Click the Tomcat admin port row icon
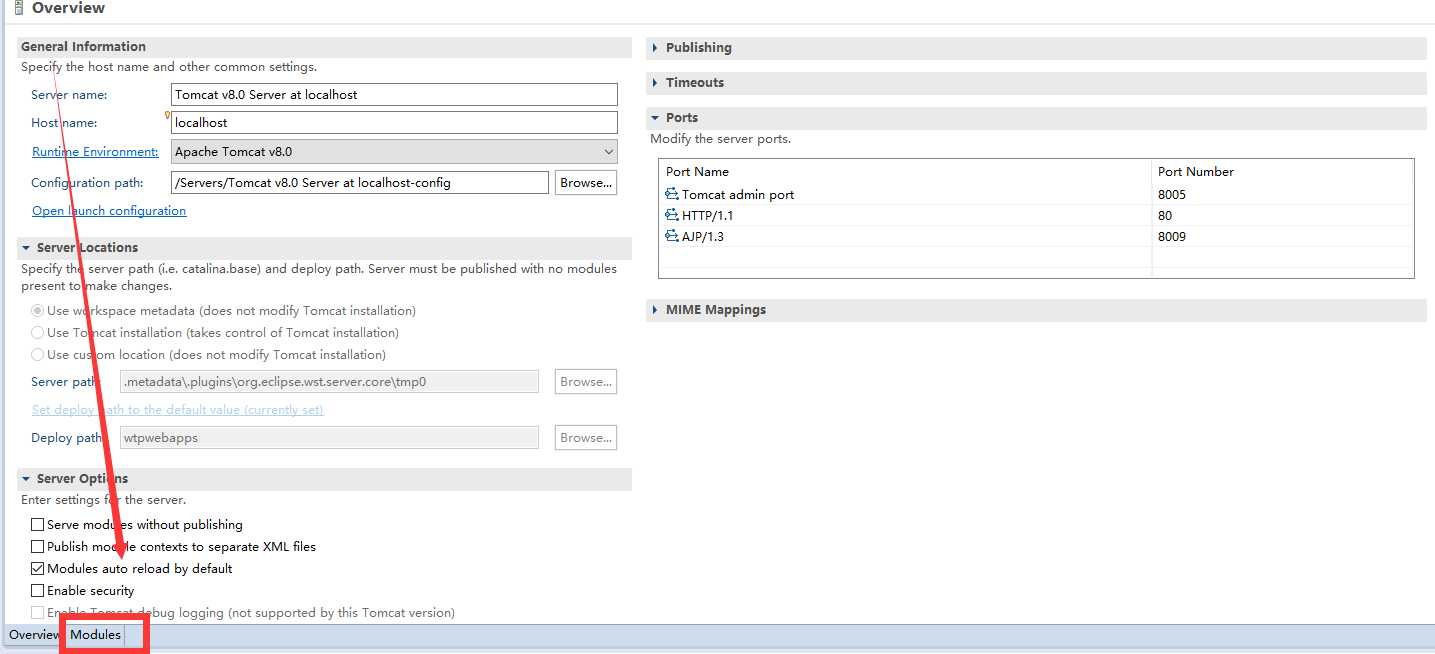 point(671,194)
